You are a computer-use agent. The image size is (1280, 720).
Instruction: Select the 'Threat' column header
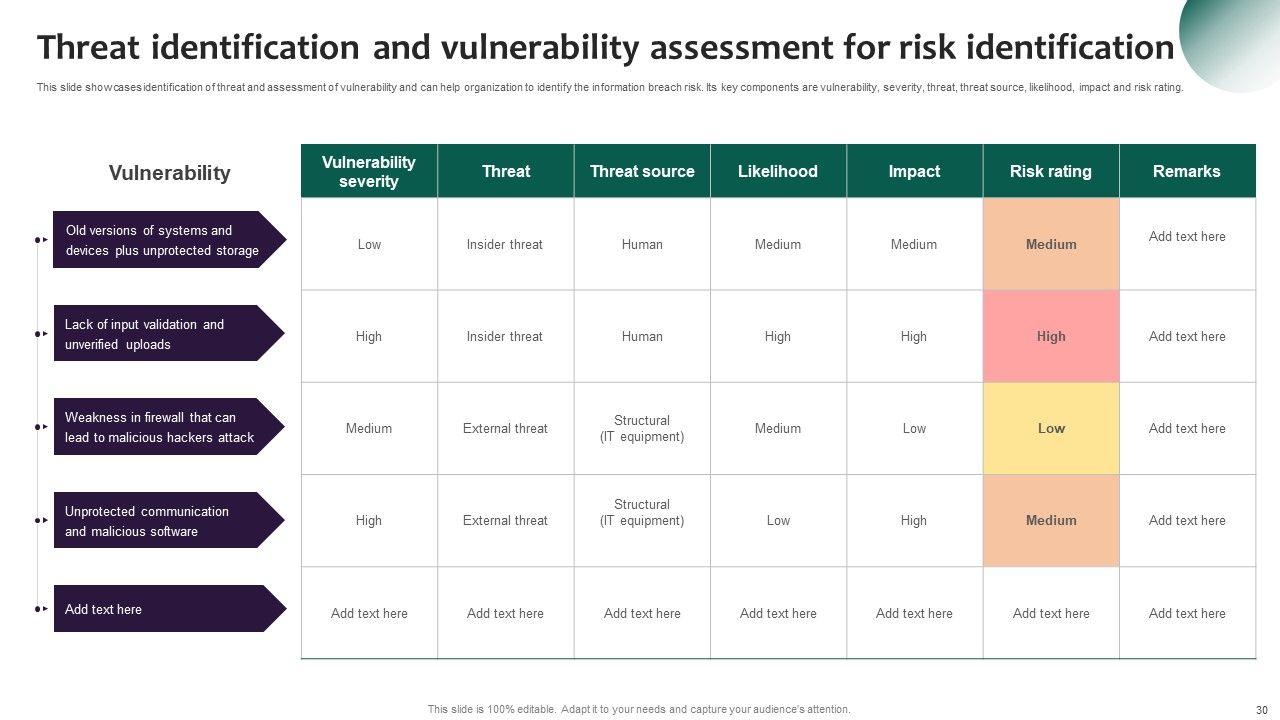point(506,172)
